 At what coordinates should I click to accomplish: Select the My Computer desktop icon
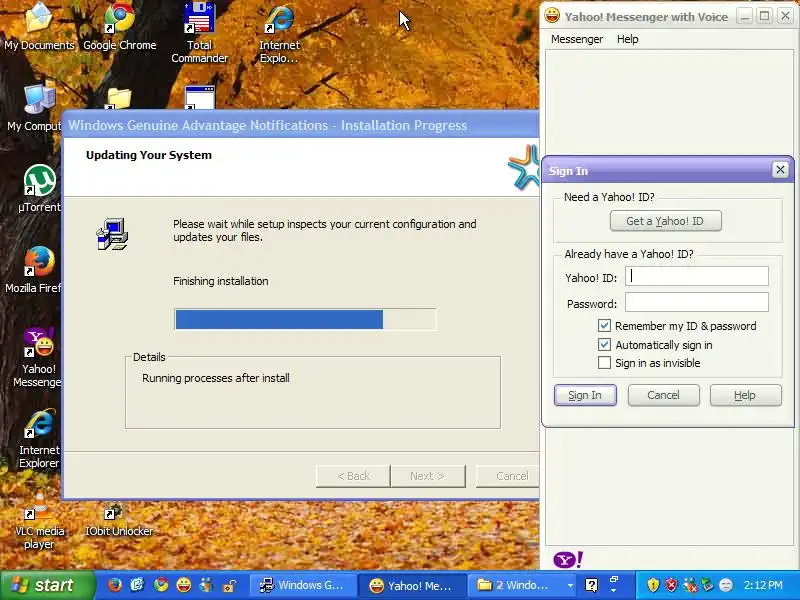click(35, 107)
